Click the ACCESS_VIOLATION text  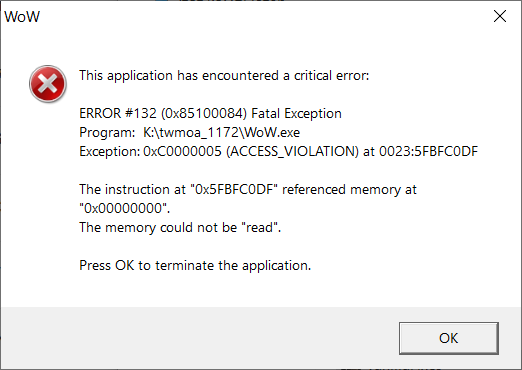292,152
